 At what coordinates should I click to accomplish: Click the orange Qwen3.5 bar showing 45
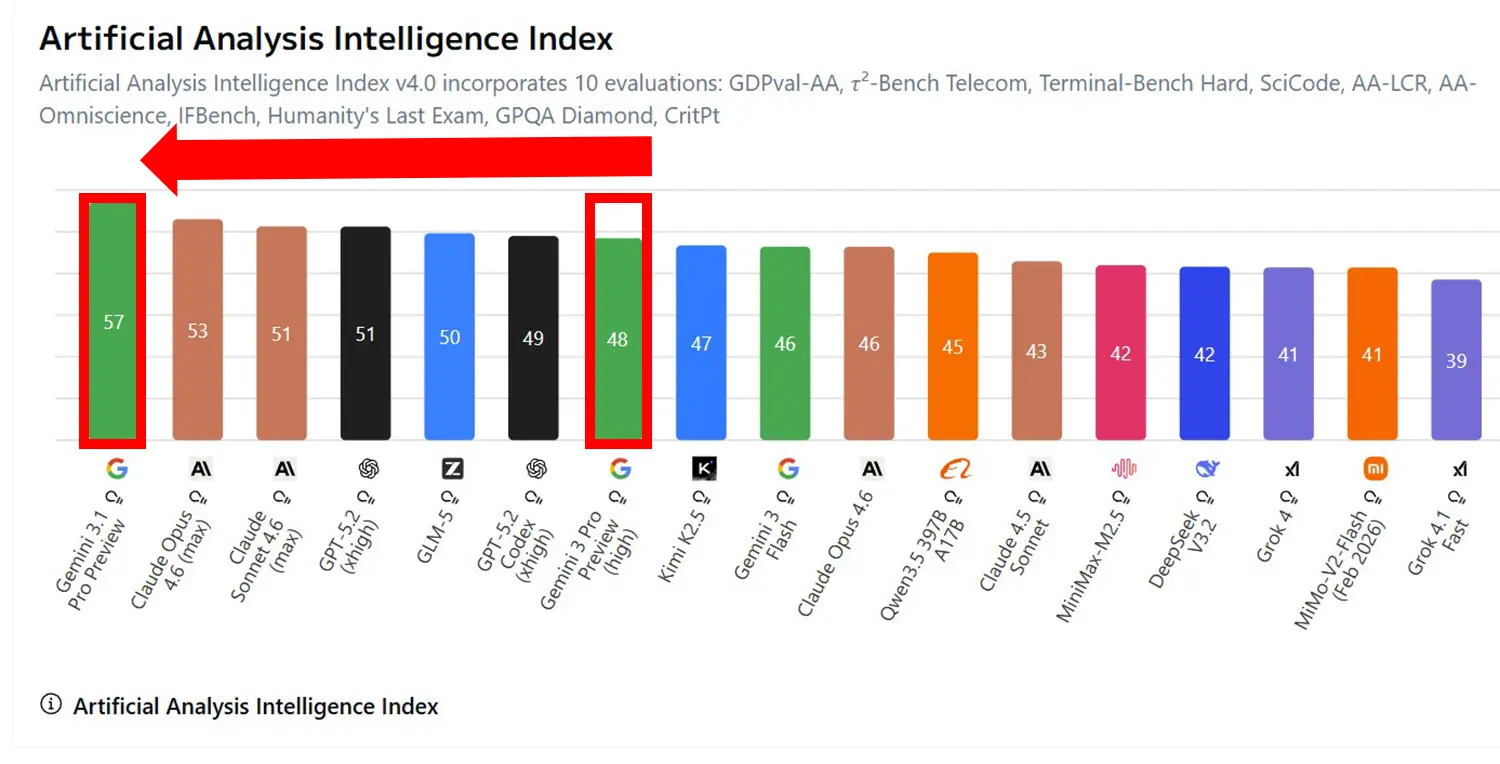(x=953, y=346)
